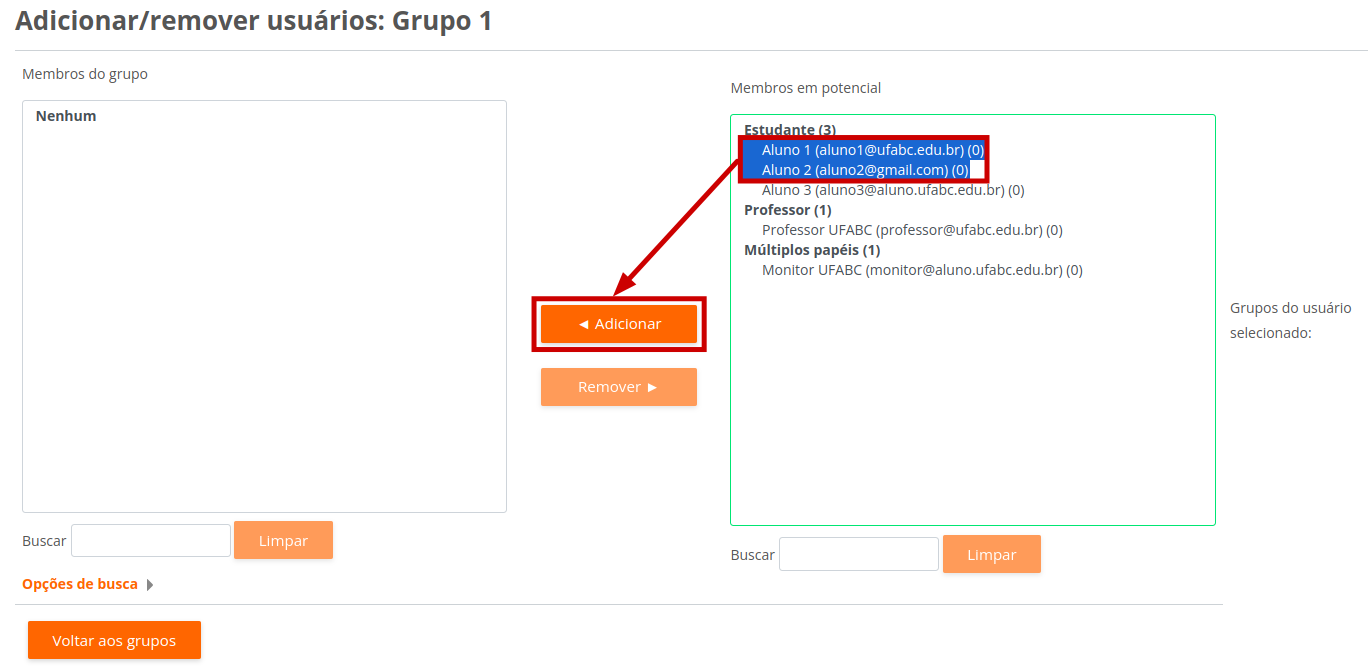Click the Múltiplos papéis (1) header
The width and height of the screenshot is (1368, 670).
pyautogui.click(x=812, y=250)
